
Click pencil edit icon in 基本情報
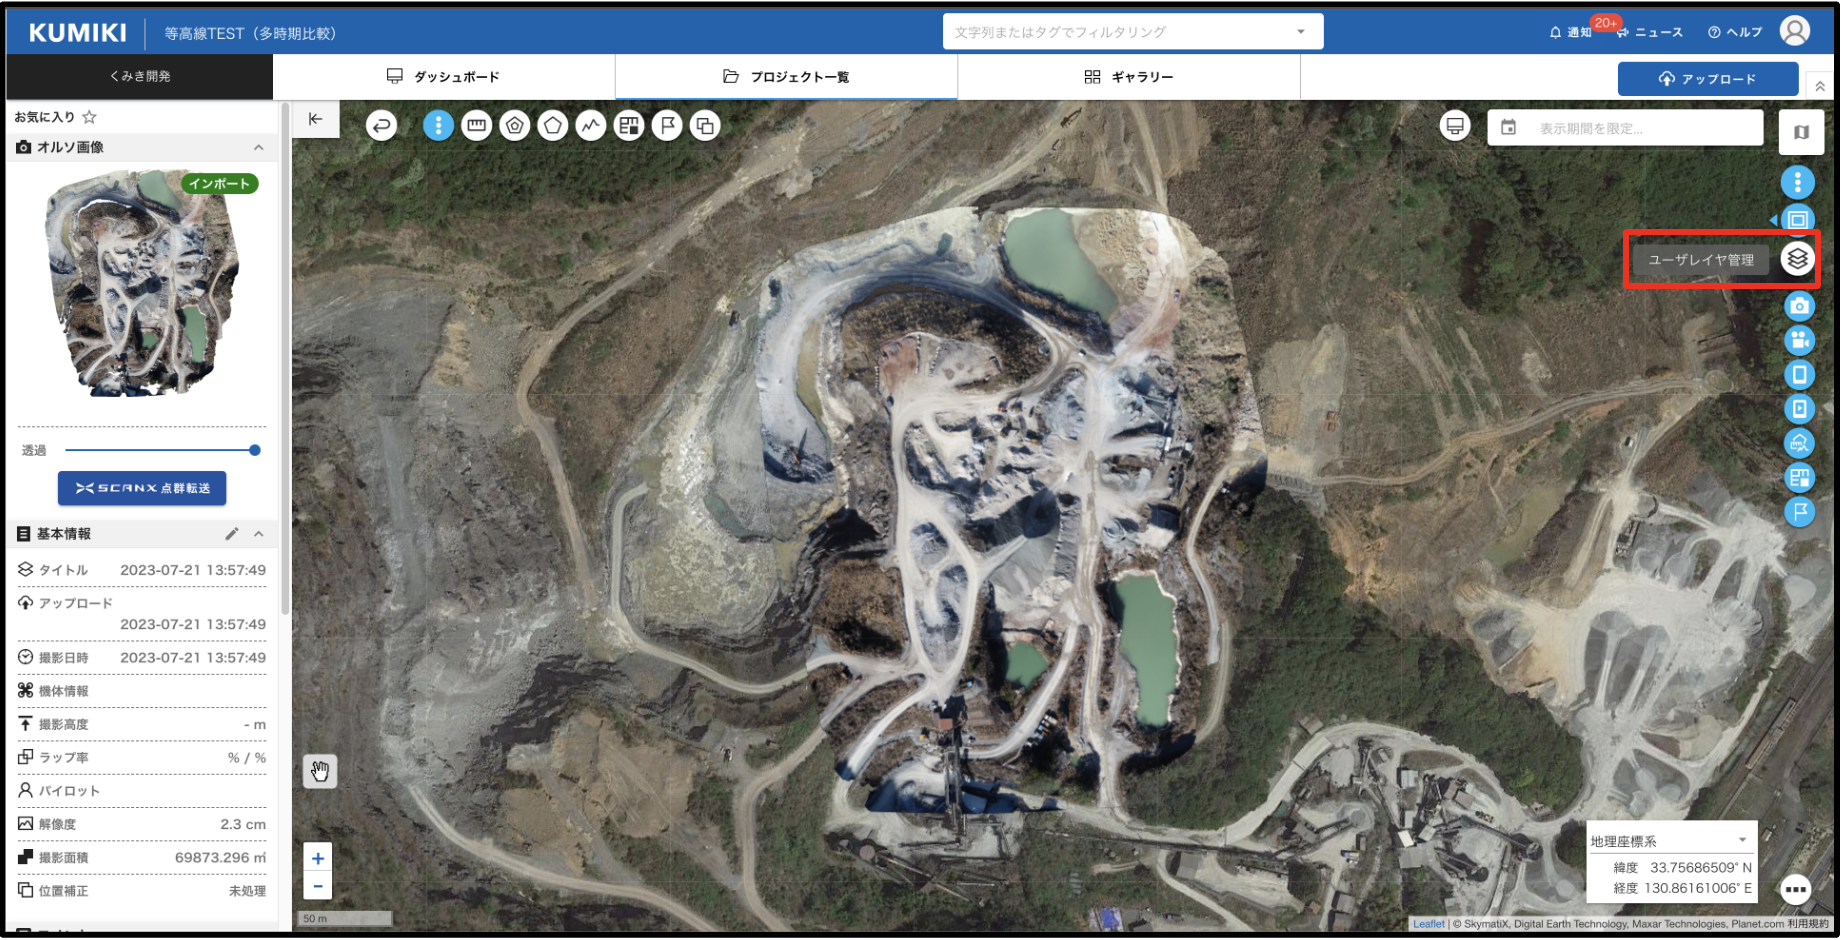tap(232, 534)
